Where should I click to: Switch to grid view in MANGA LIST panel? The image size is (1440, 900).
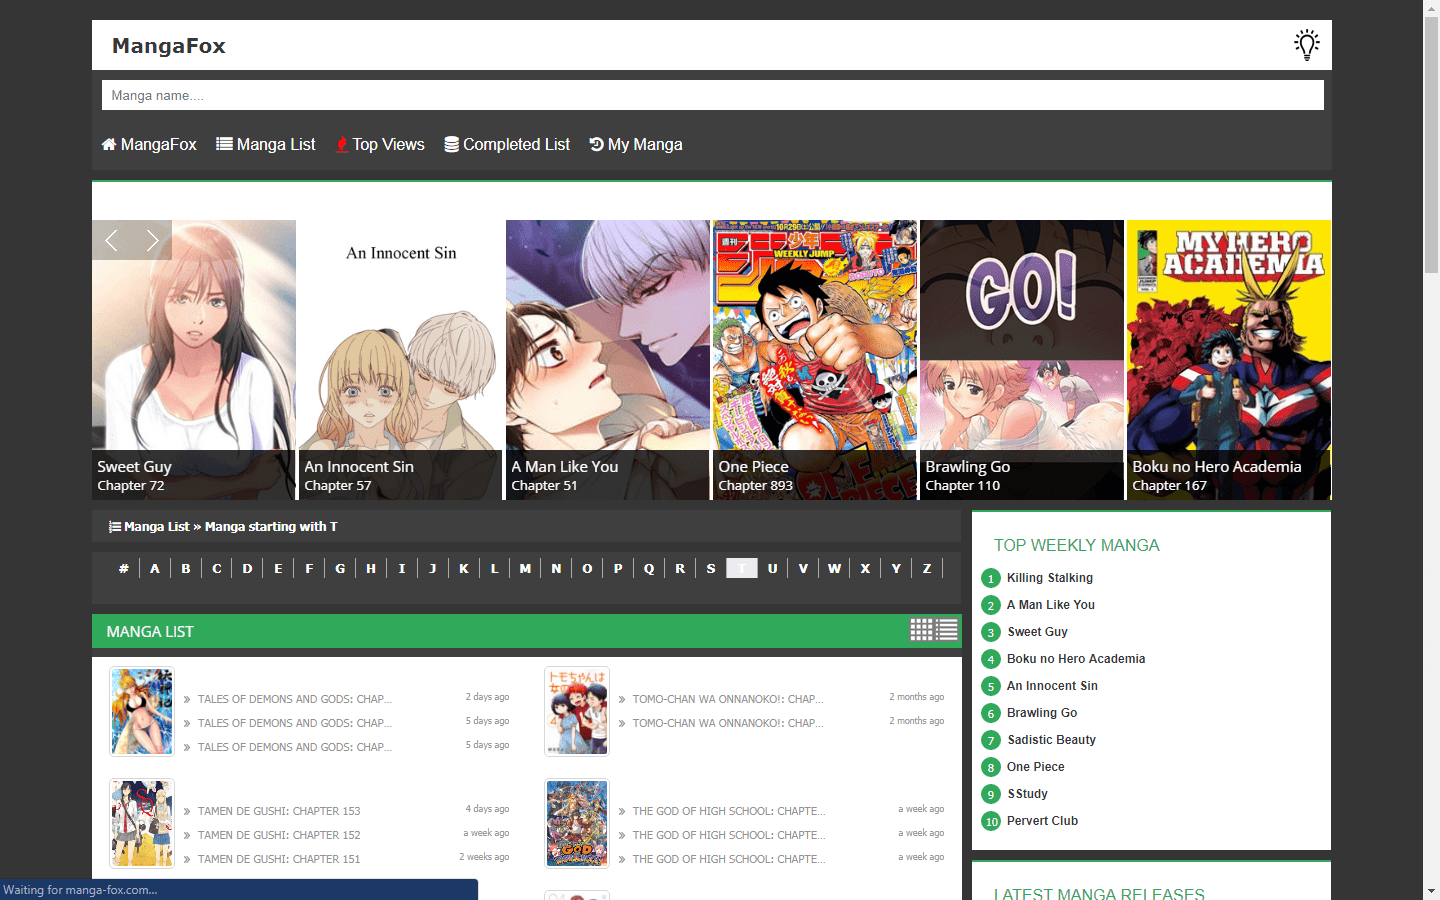tap(919, 630)
